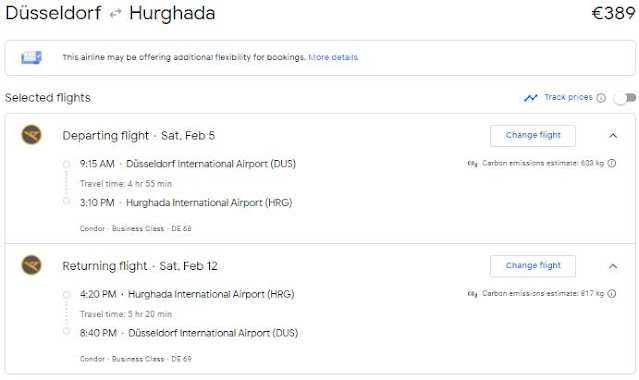
Task: Click 9:15 AM Düsseldorf International Airport (DUS)
Action: coord(187,164)
